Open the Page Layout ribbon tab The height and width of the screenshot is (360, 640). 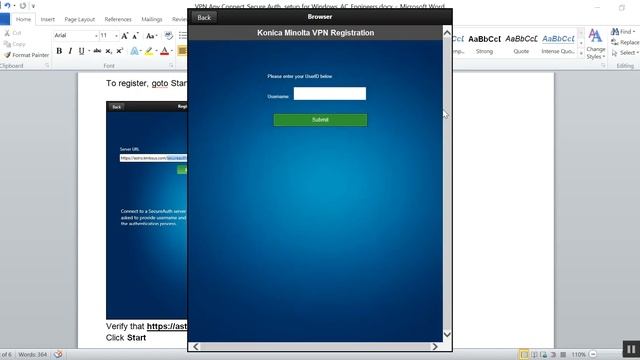tap(80, 19)
